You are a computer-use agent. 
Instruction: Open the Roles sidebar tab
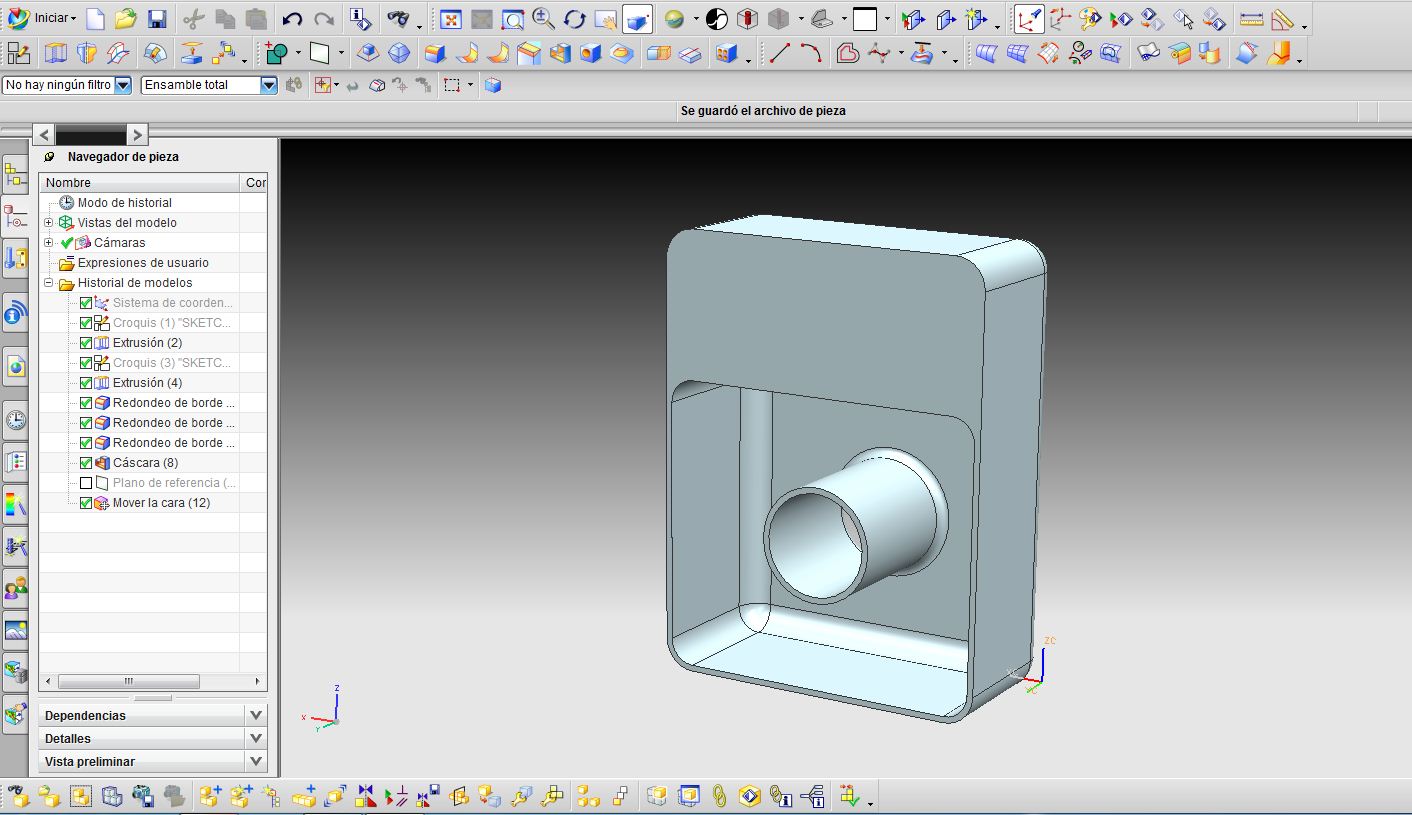15,588
